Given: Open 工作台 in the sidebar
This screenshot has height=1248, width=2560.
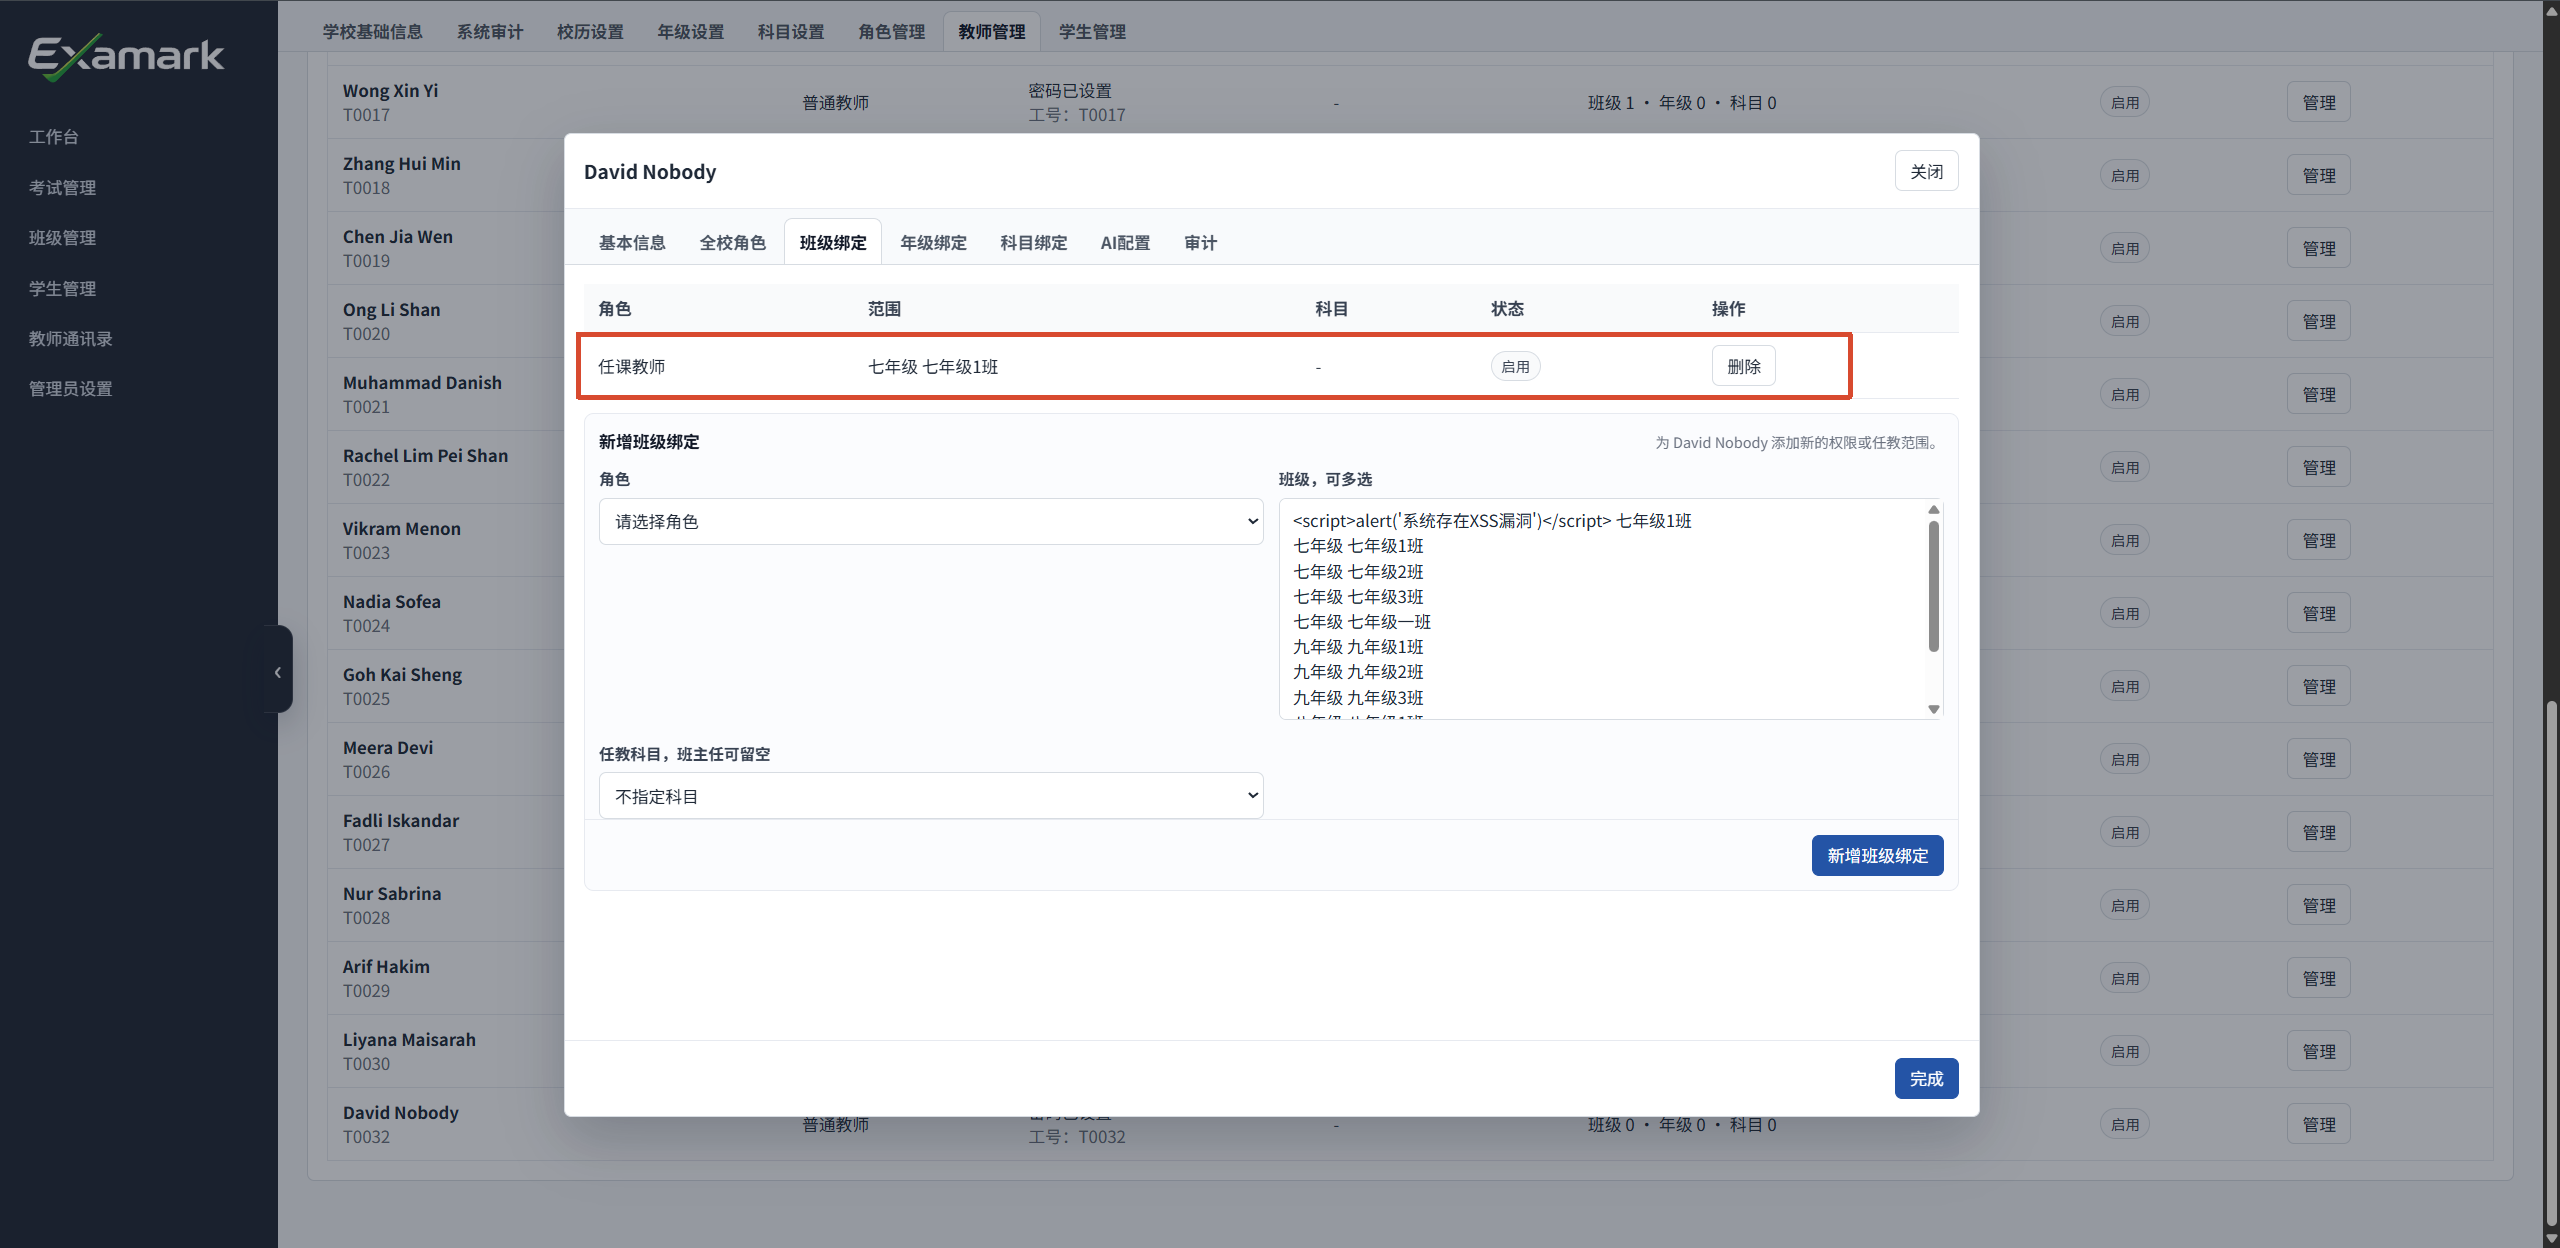Looking at the screenshot, I should pyautogui.click(x=54, y=137).
